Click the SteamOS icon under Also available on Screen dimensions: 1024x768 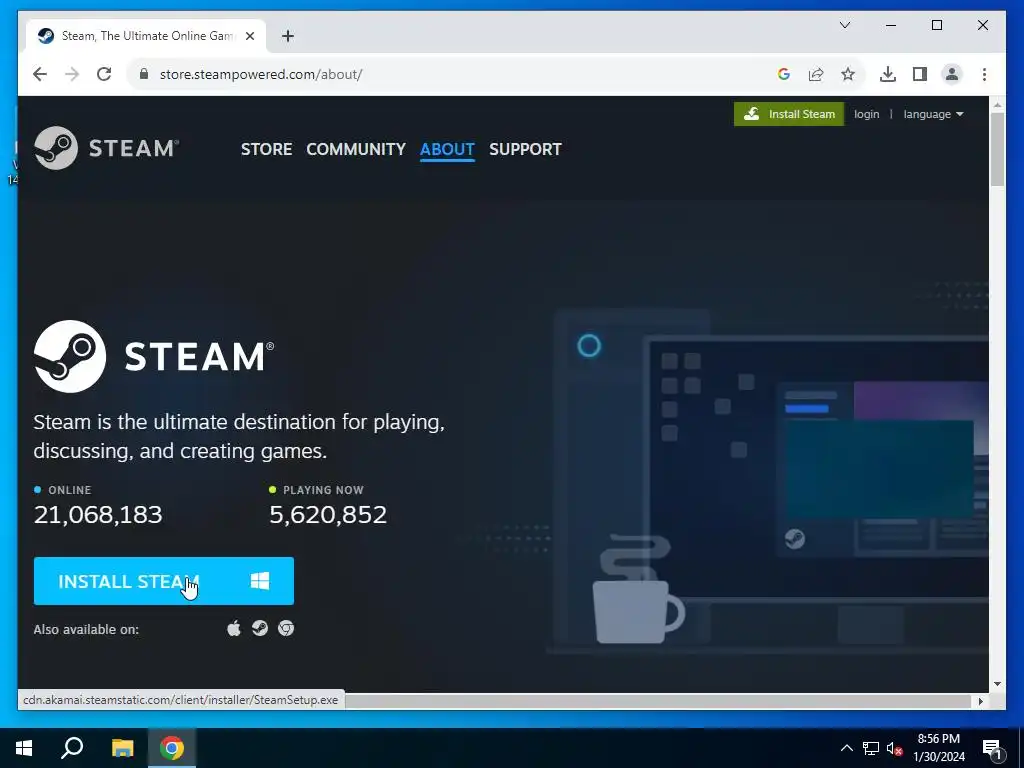[260, 628]
